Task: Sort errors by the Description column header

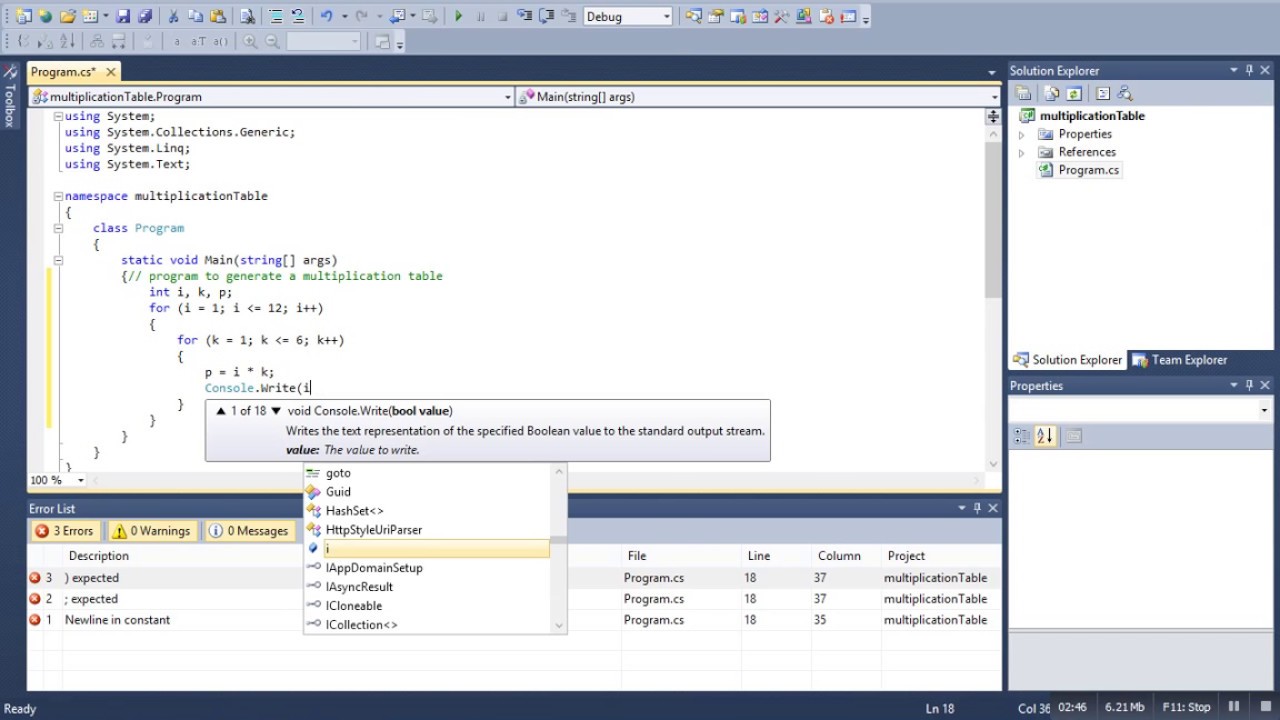Action: click(x=98, y=556)
